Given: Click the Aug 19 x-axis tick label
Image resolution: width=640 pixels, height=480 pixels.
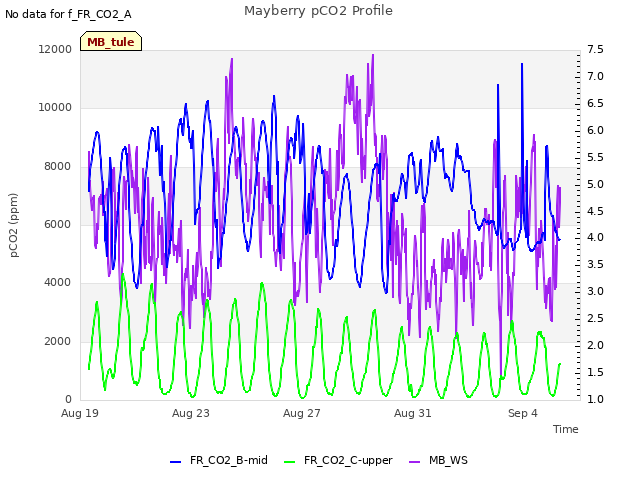Looking at the screenshot, I should click(80, 413).
